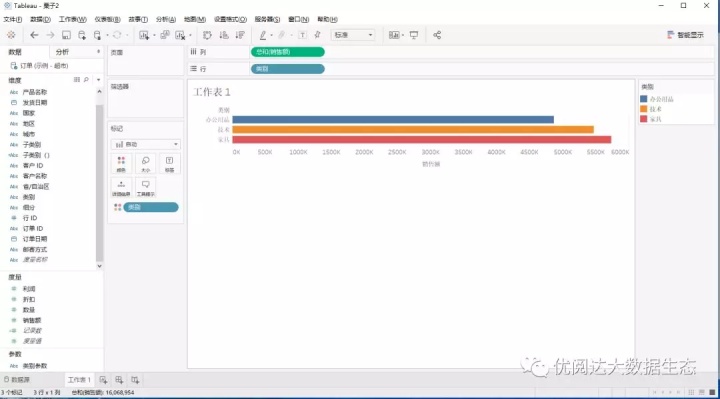
Task: Open the 分析 tab dropdown arrow
Action: point(98,52)
